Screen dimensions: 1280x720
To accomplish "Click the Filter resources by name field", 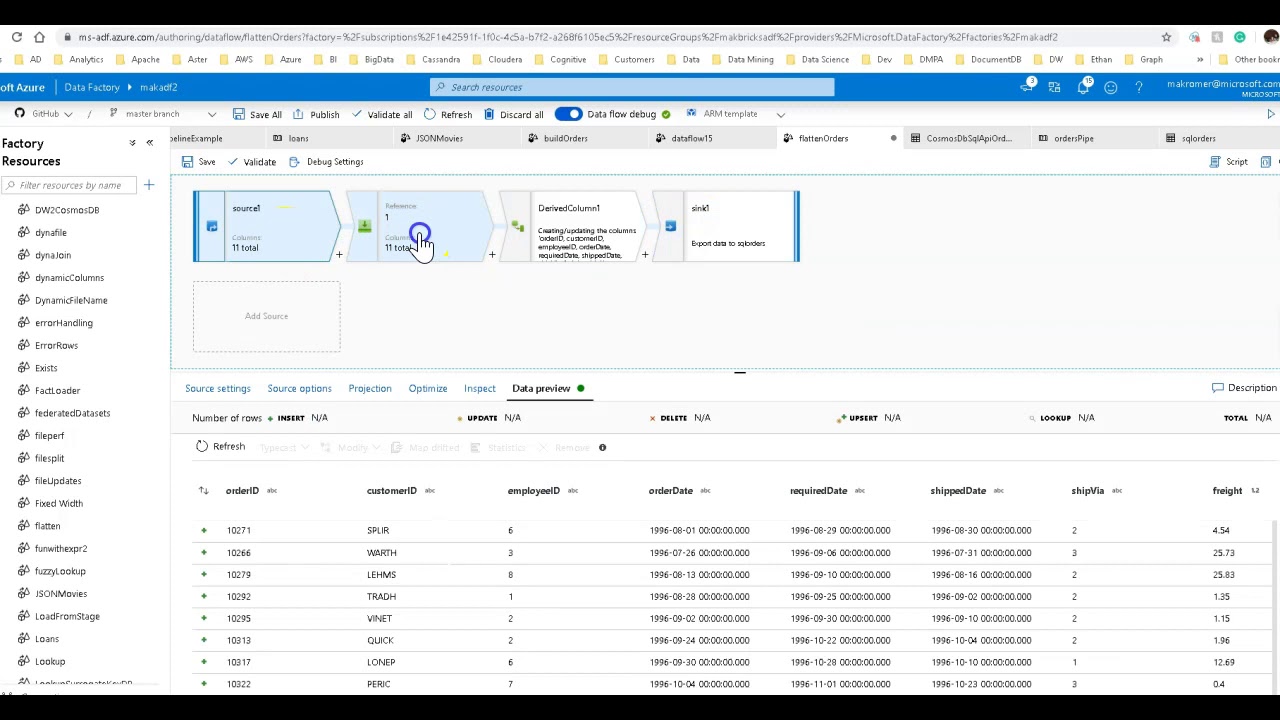I will pos(70,185).
